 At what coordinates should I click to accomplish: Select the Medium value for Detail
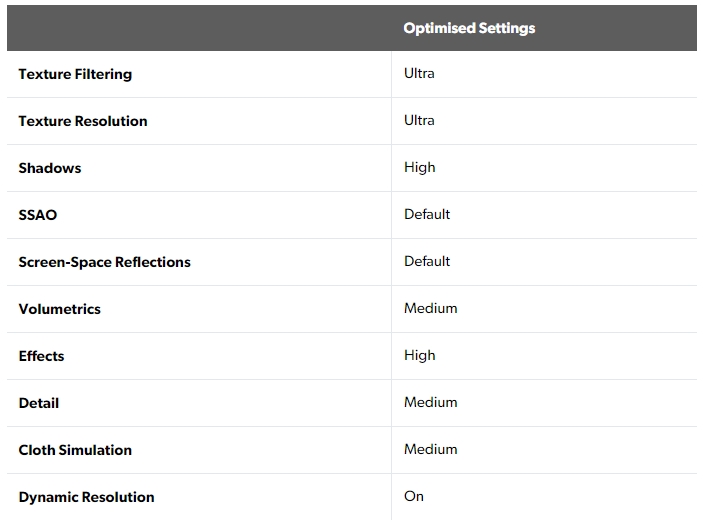click(431, 402)
